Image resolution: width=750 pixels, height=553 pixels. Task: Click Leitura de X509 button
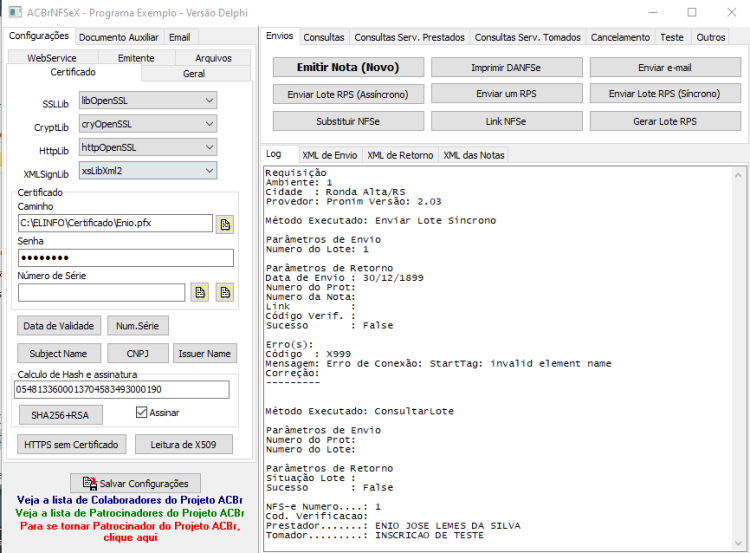coord(184,444)
